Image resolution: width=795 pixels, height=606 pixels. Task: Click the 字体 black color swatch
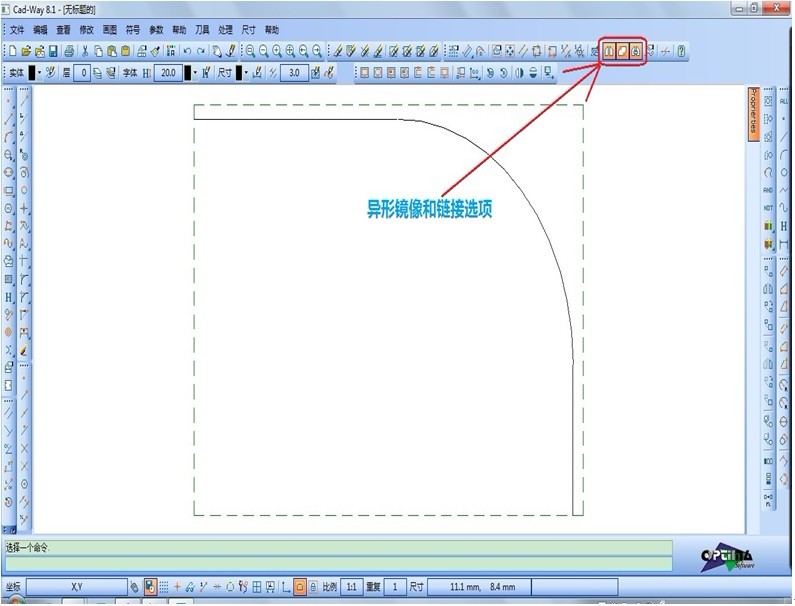pos(188,73)
